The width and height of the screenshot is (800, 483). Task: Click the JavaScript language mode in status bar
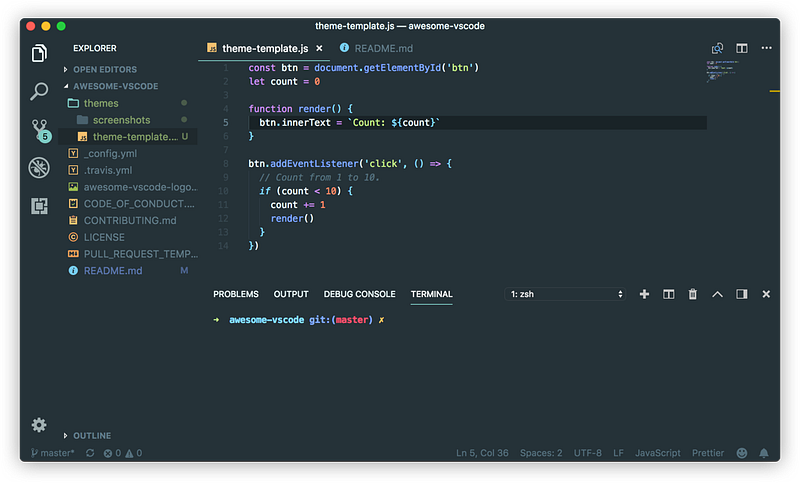pos(657,453)
